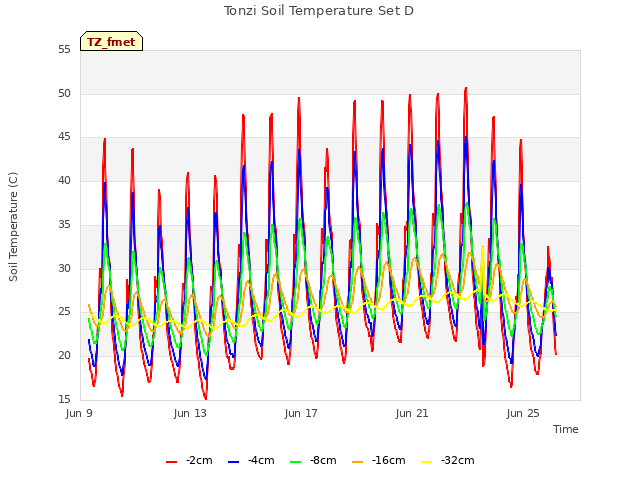Click the lowest red trough near Jun 13

click(205, 398)
